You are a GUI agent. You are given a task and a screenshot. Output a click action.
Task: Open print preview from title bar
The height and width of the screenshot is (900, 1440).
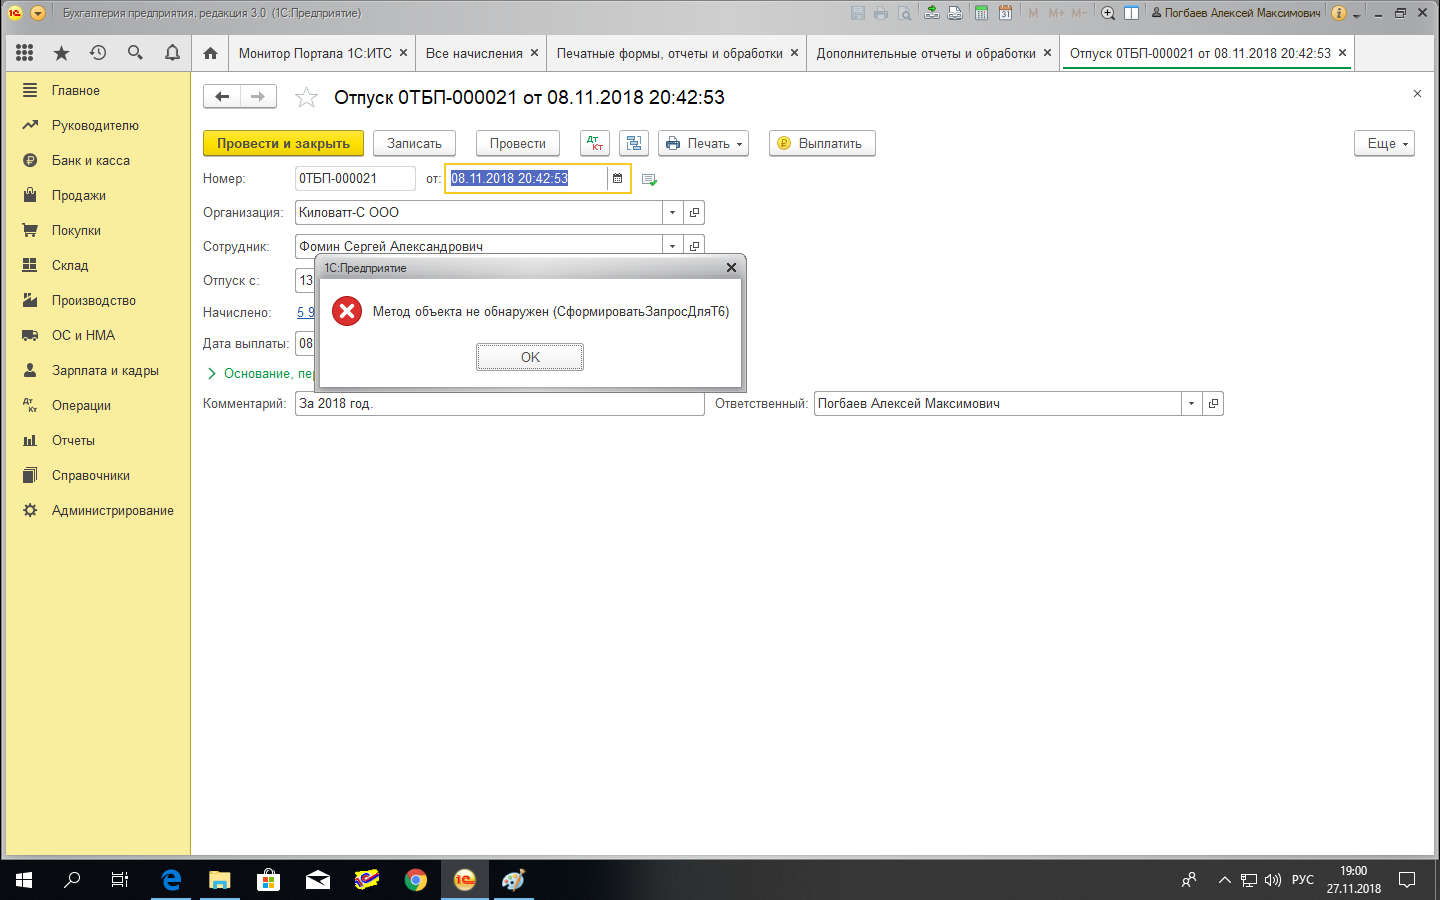coord(905,13)
